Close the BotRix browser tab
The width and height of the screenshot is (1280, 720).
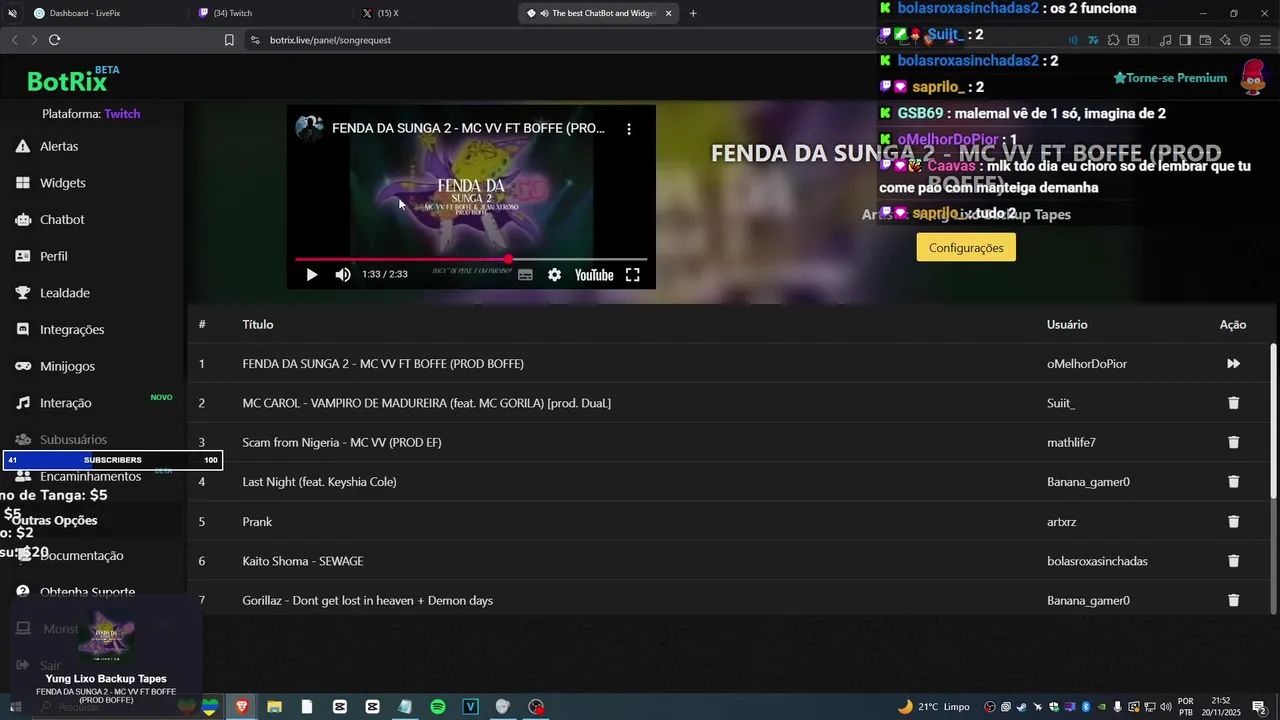tap(668, 13)
